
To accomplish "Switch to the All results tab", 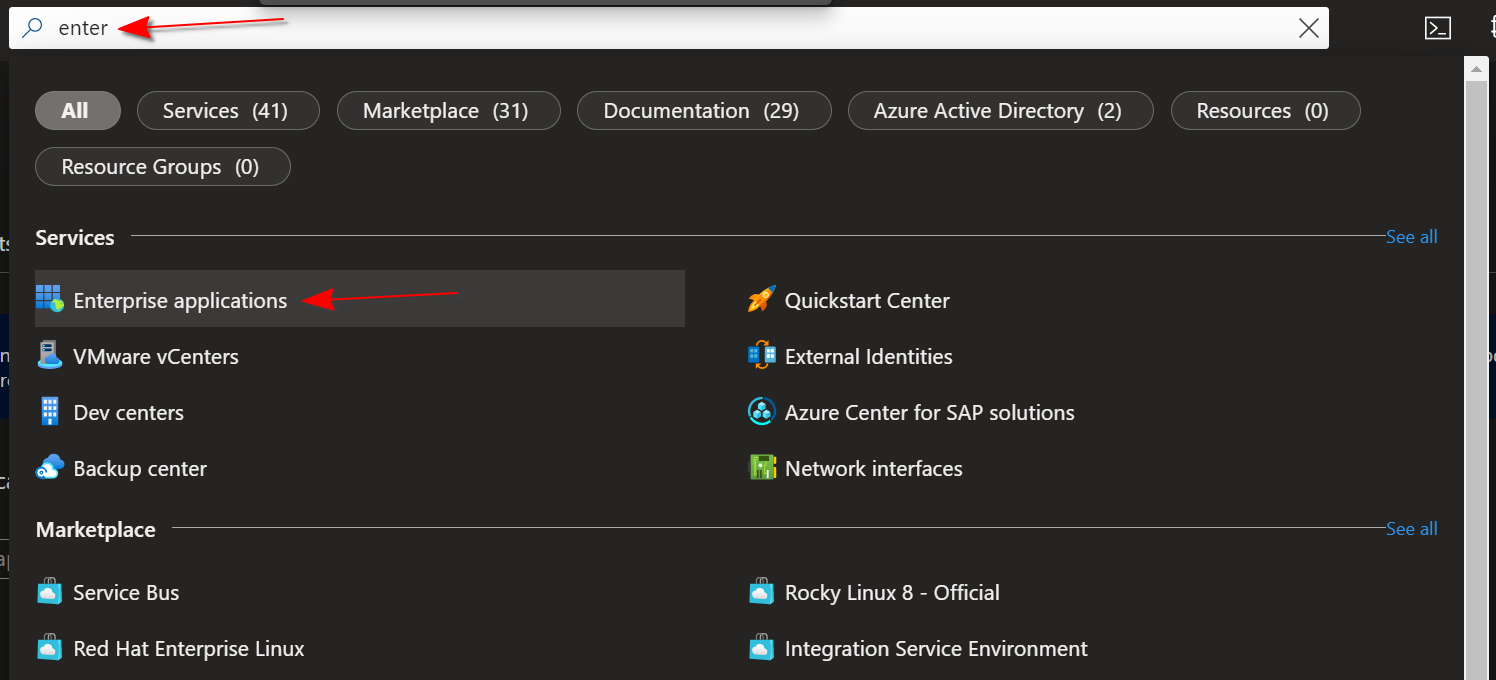I will [77, 110].
